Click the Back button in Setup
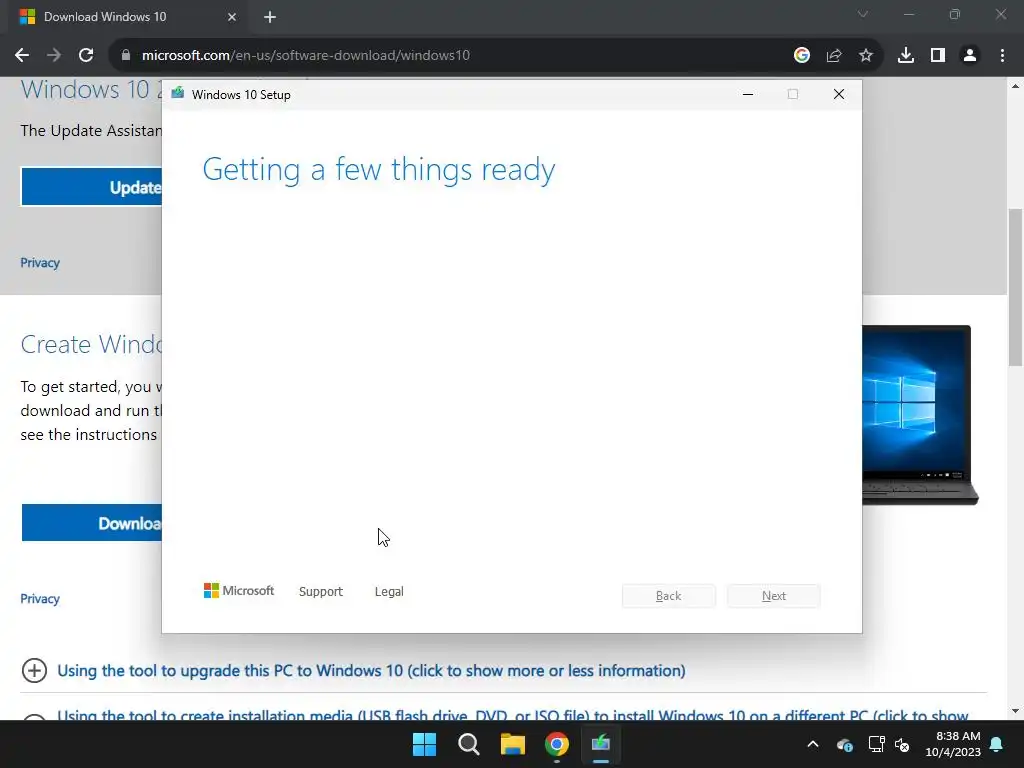 (669, 596)
